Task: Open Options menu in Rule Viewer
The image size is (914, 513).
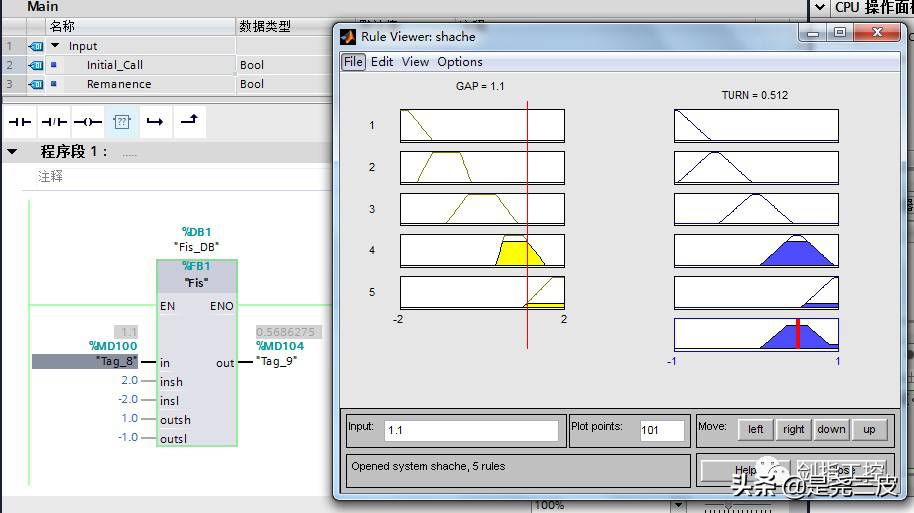Action: coord(460,62)
